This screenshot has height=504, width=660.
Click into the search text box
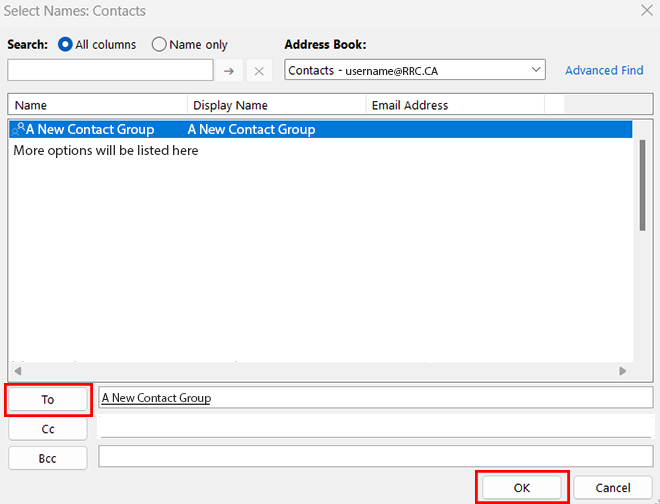coord(110,70)
